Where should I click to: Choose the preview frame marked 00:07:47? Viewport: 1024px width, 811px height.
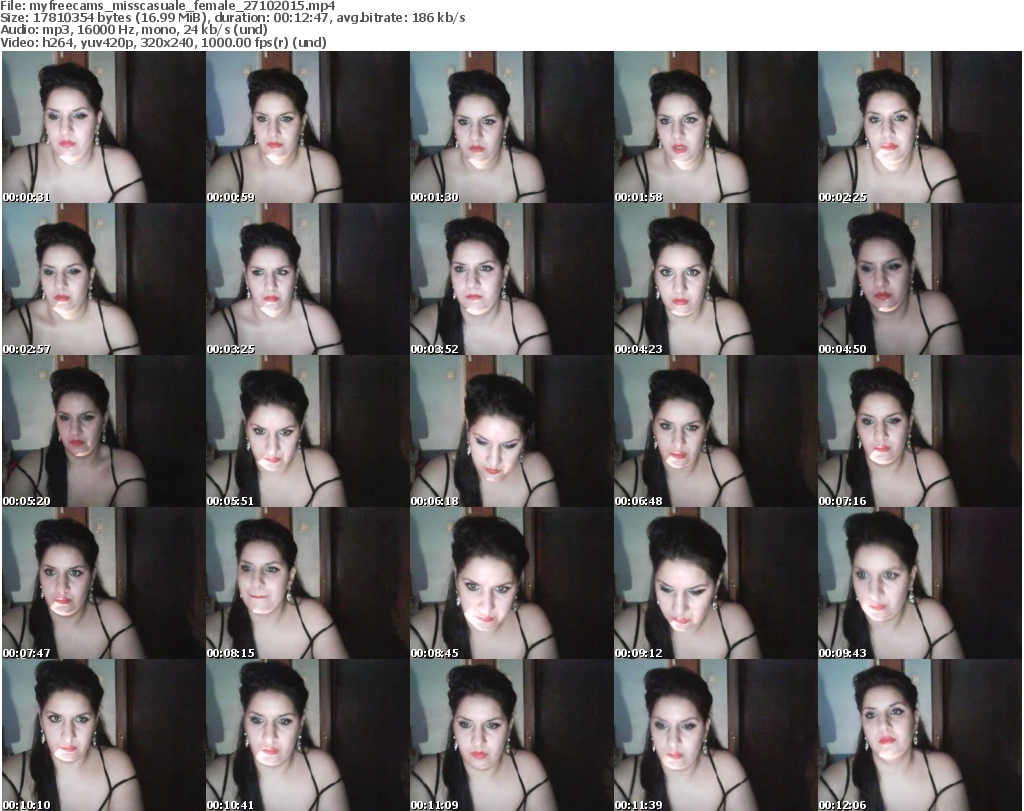pyautogui.click(x=104, y=583)
